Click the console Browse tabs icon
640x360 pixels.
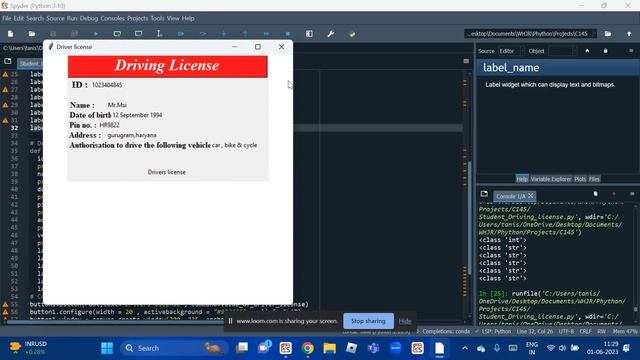pos(484,194)
